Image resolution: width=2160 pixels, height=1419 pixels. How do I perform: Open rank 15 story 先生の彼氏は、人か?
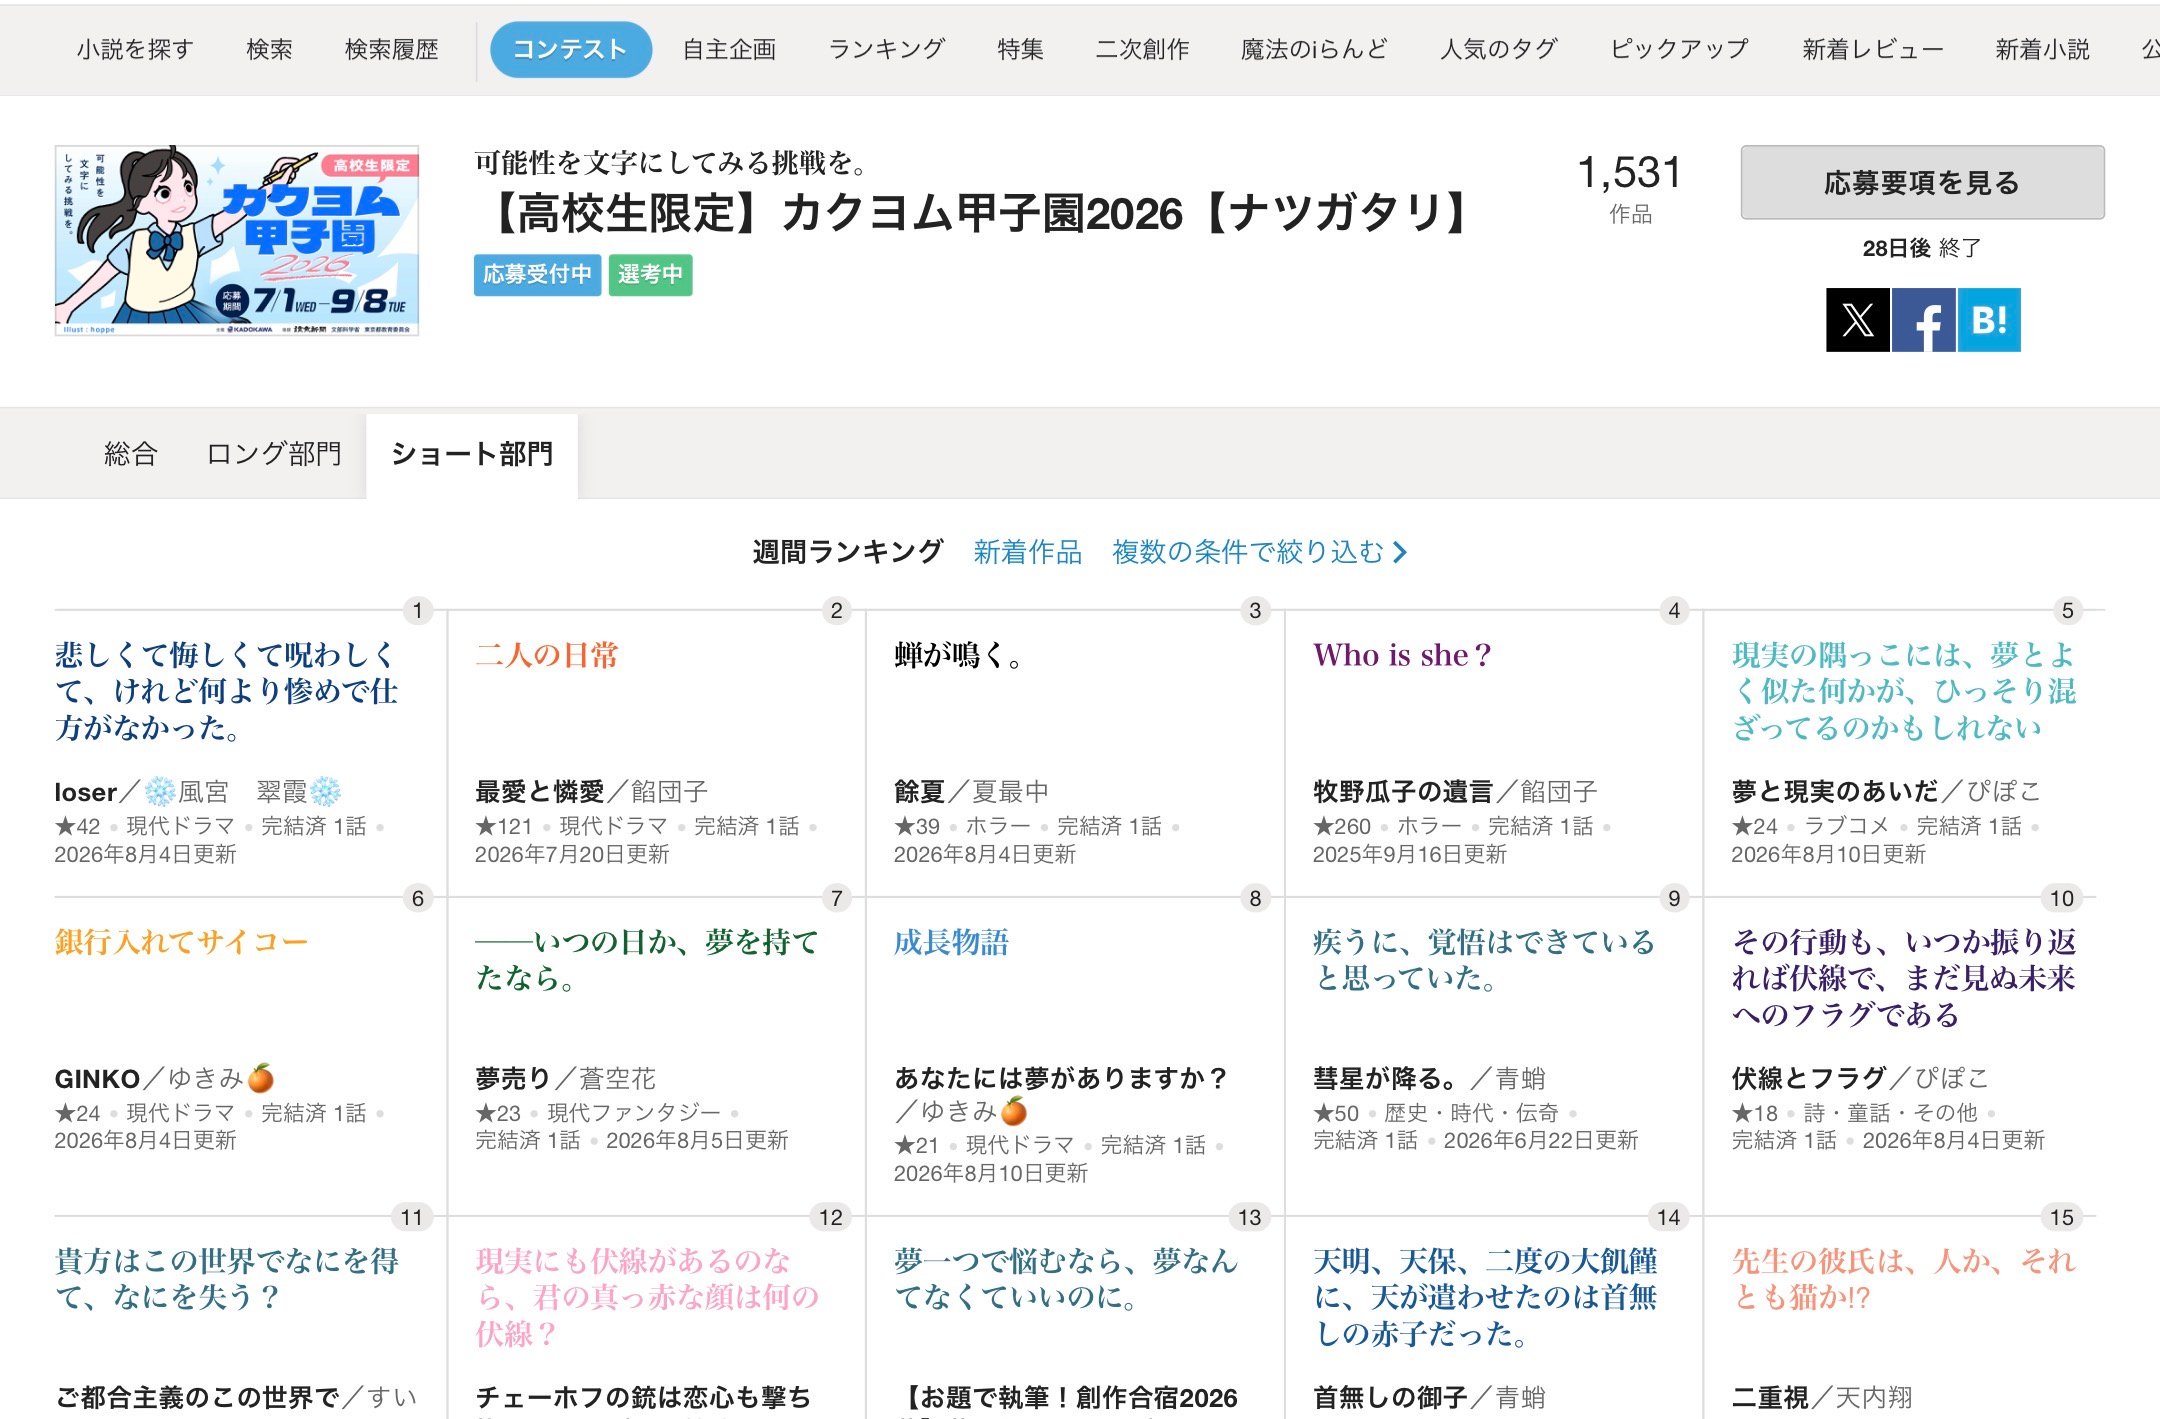point(1904,1279)
